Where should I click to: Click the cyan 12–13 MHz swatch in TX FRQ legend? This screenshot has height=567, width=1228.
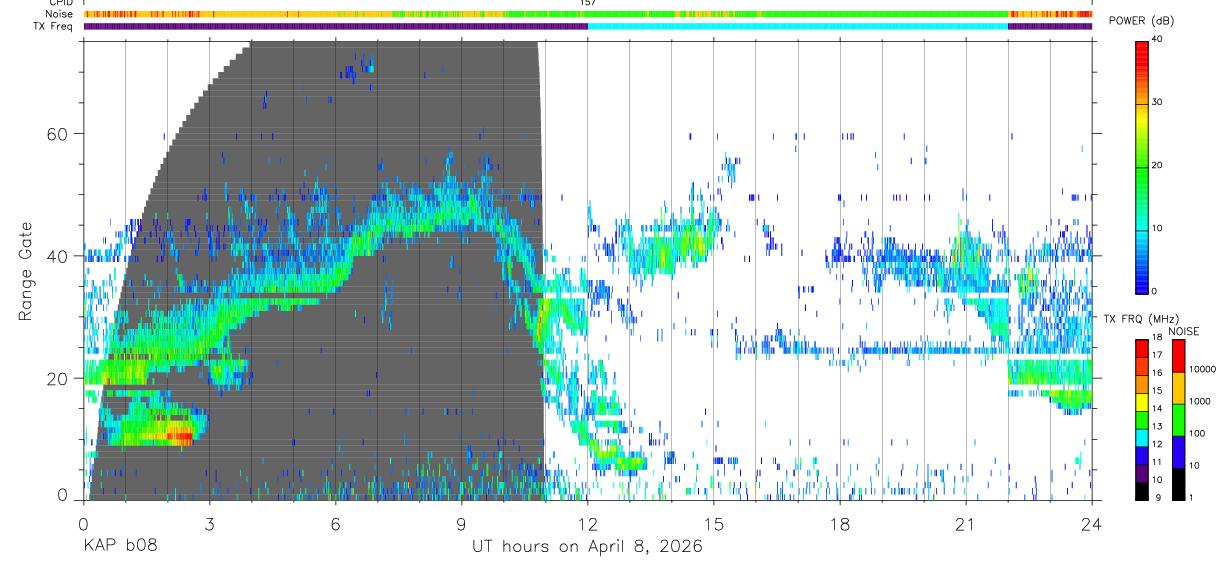coord(1142,437)
